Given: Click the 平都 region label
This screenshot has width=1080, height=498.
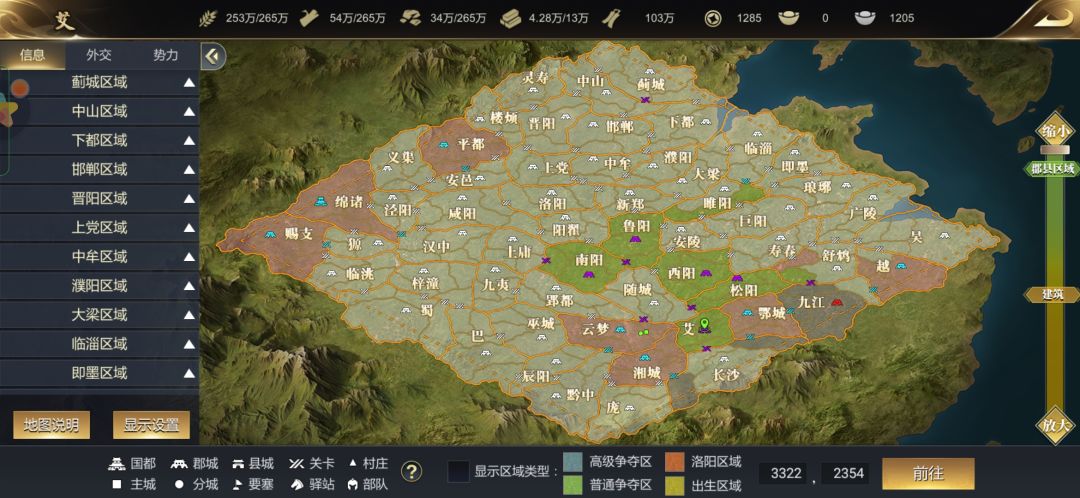Looking at the screenshot, I should coord(471,144).
